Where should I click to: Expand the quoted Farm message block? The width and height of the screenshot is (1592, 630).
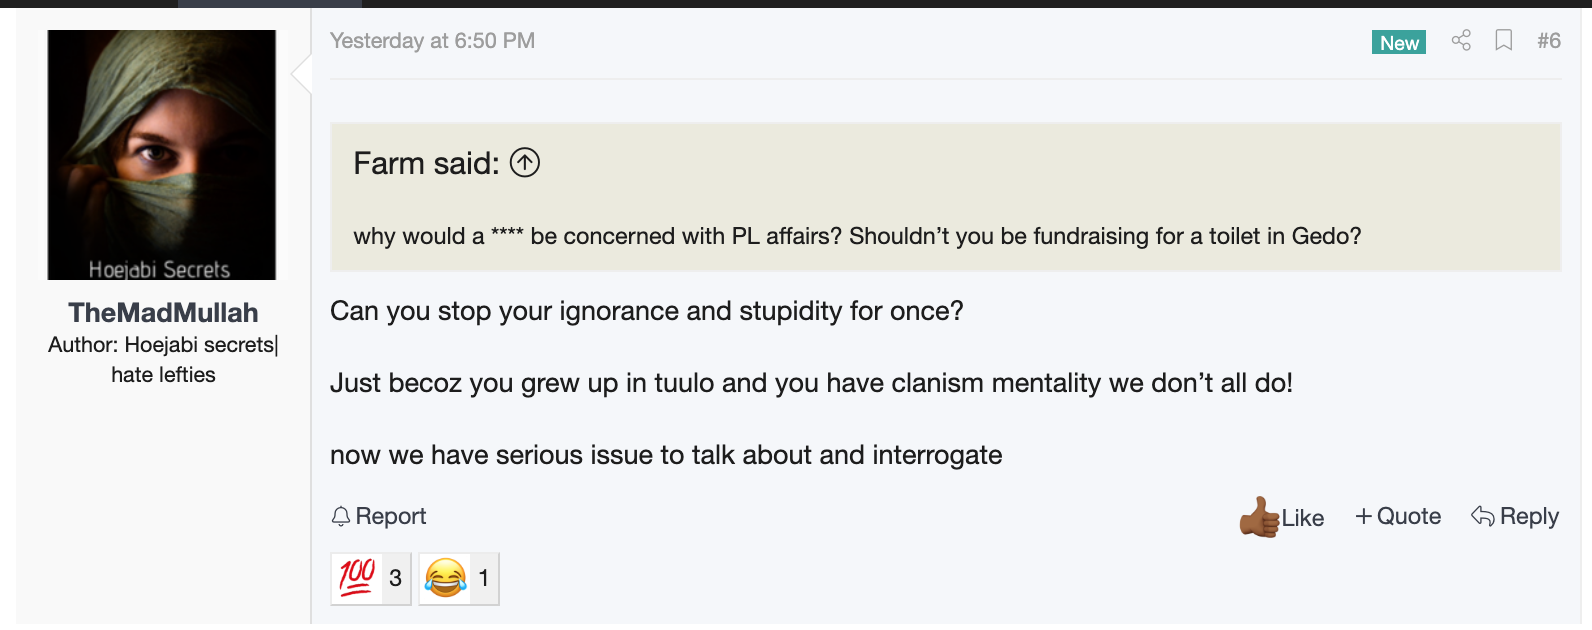click(x=945, y=197)
